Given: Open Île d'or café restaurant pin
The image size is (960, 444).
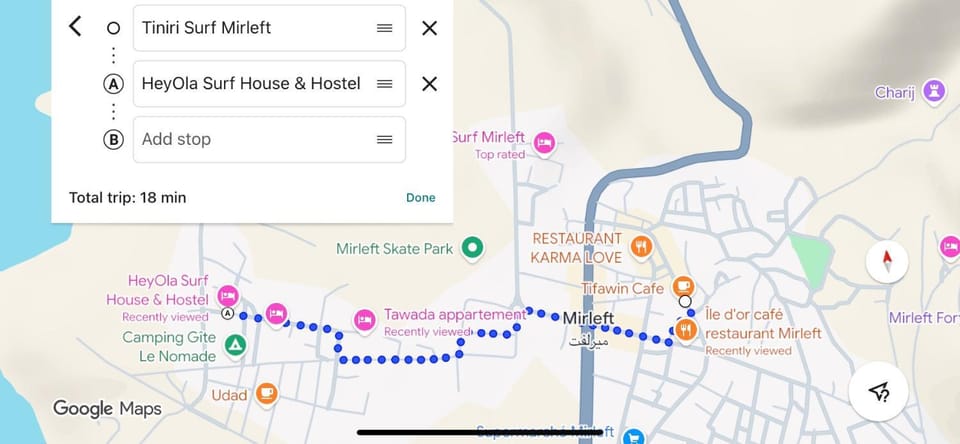Looking at the screenshot, I should [686, 331].
